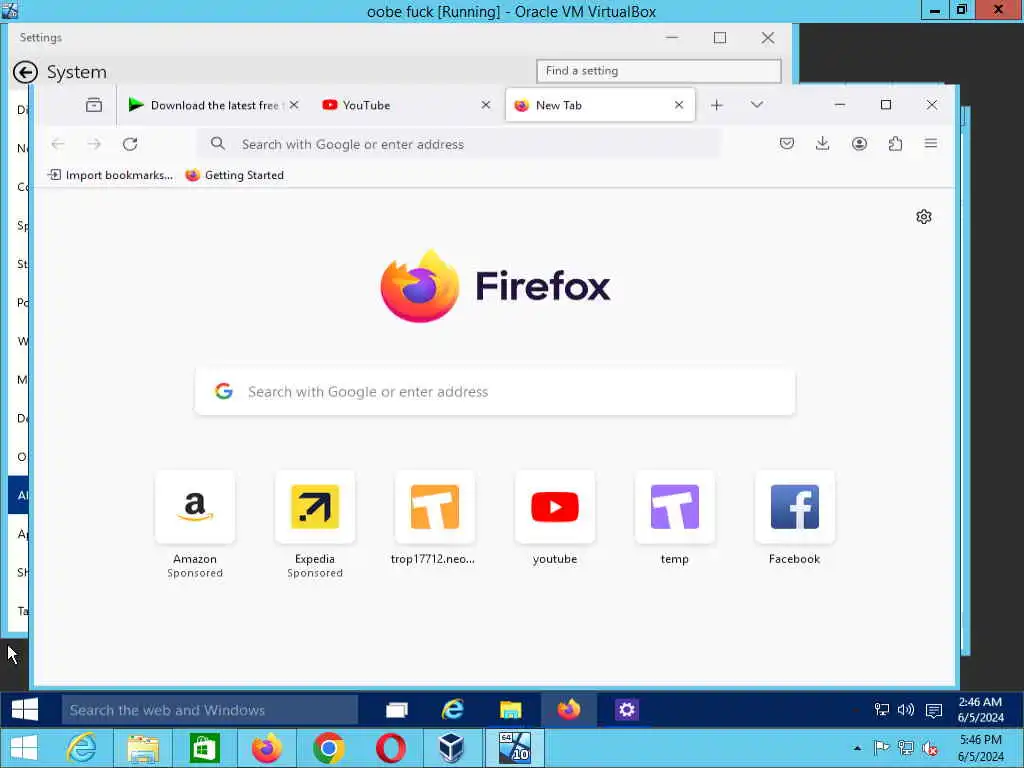Reload the page in Firefox

tap(130, 144)
